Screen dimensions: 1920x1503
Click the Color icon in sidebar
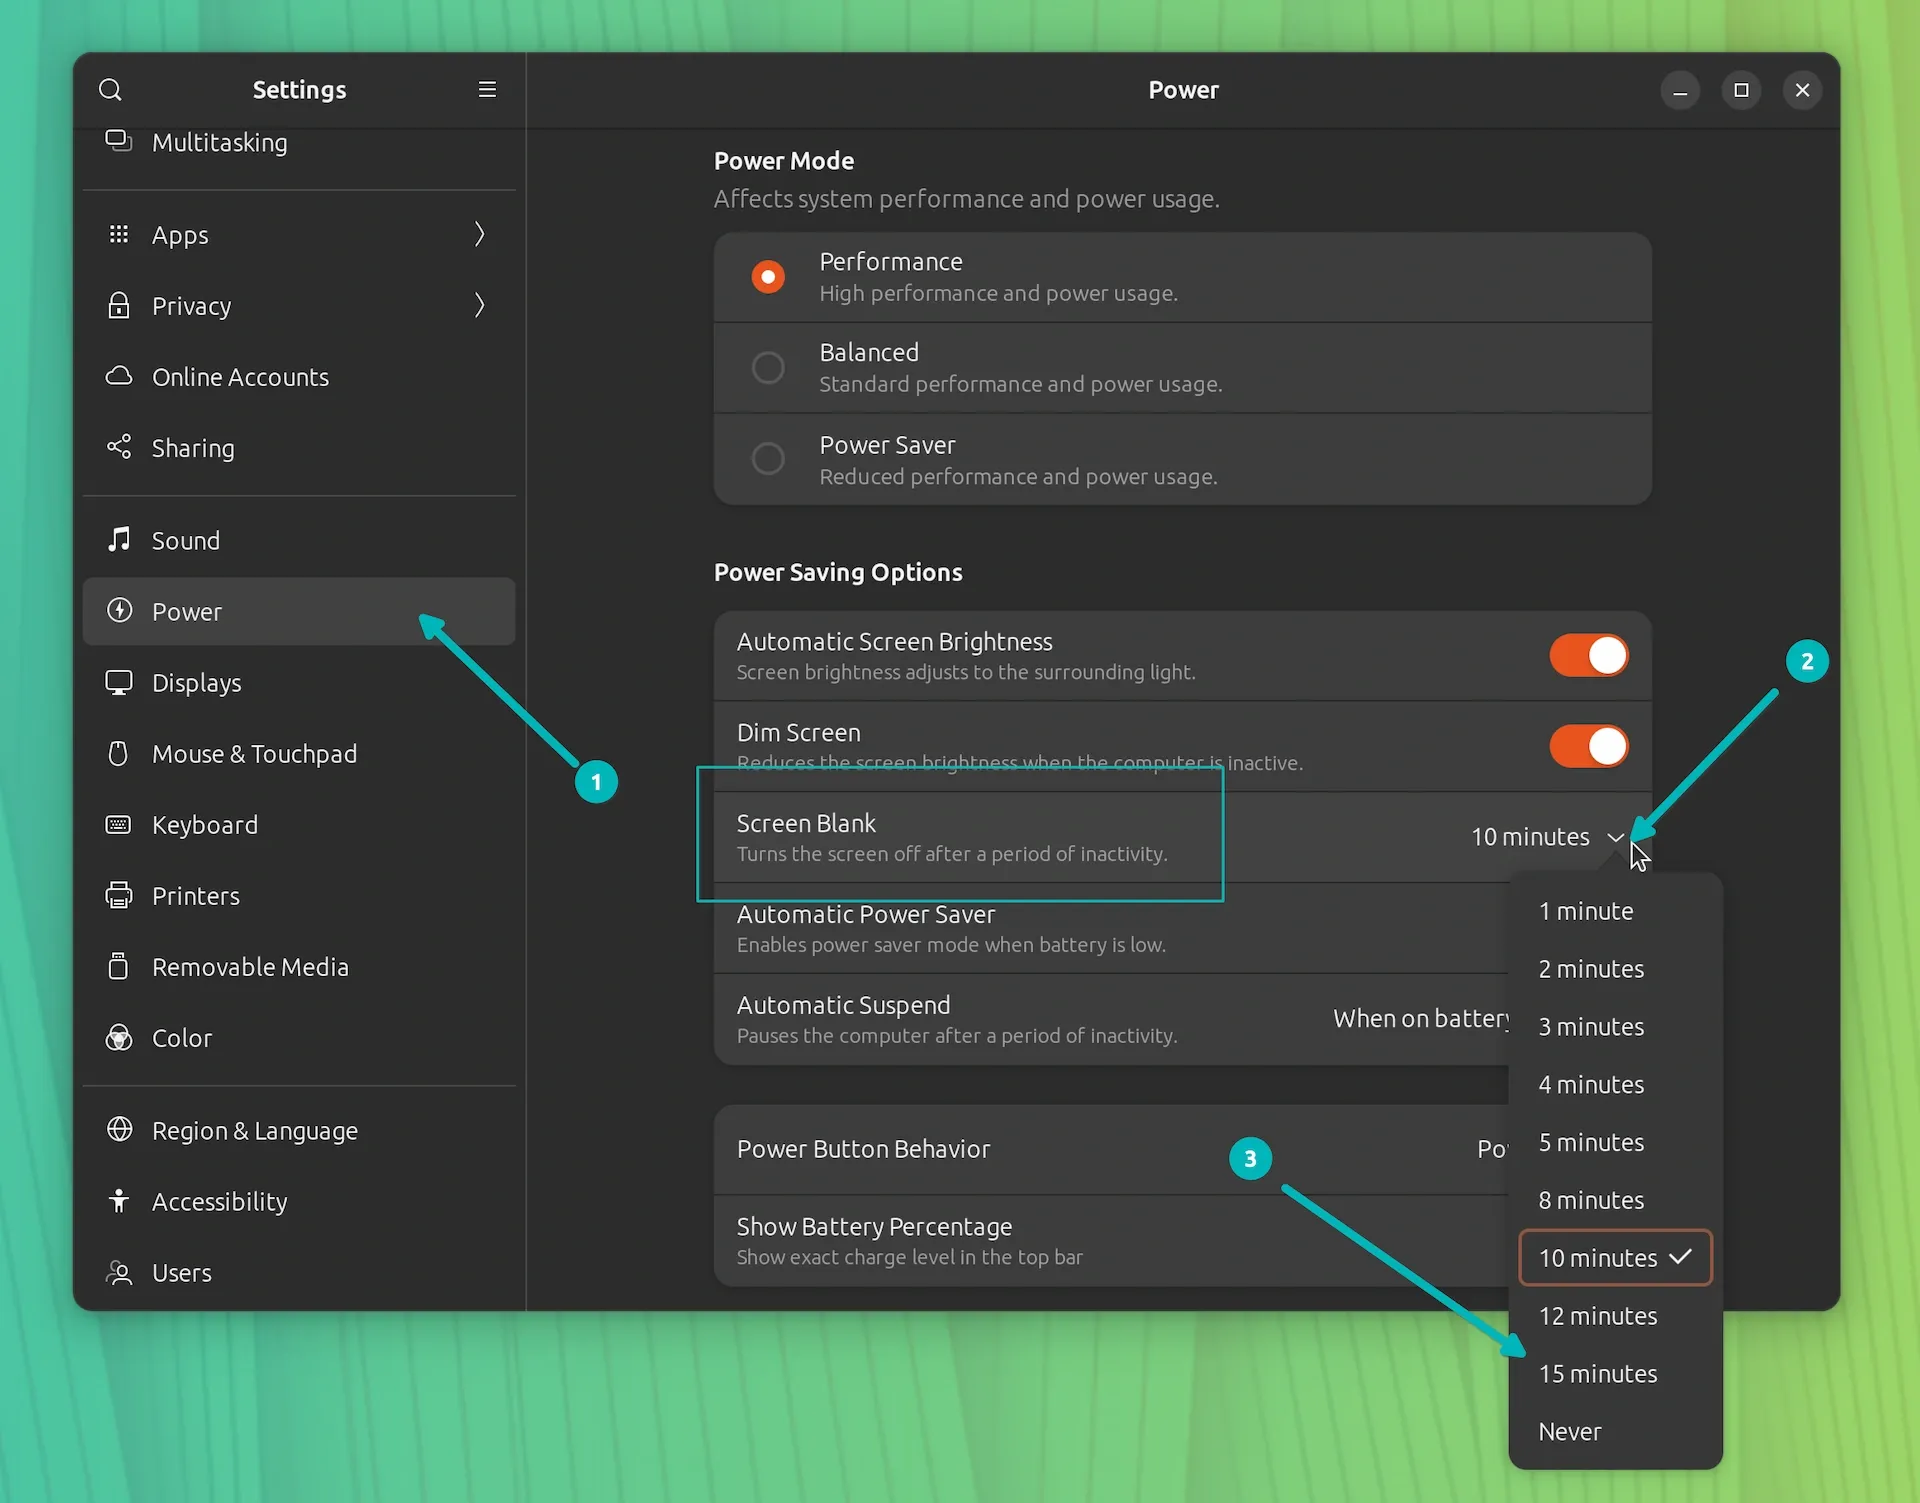pos(117,1037)
